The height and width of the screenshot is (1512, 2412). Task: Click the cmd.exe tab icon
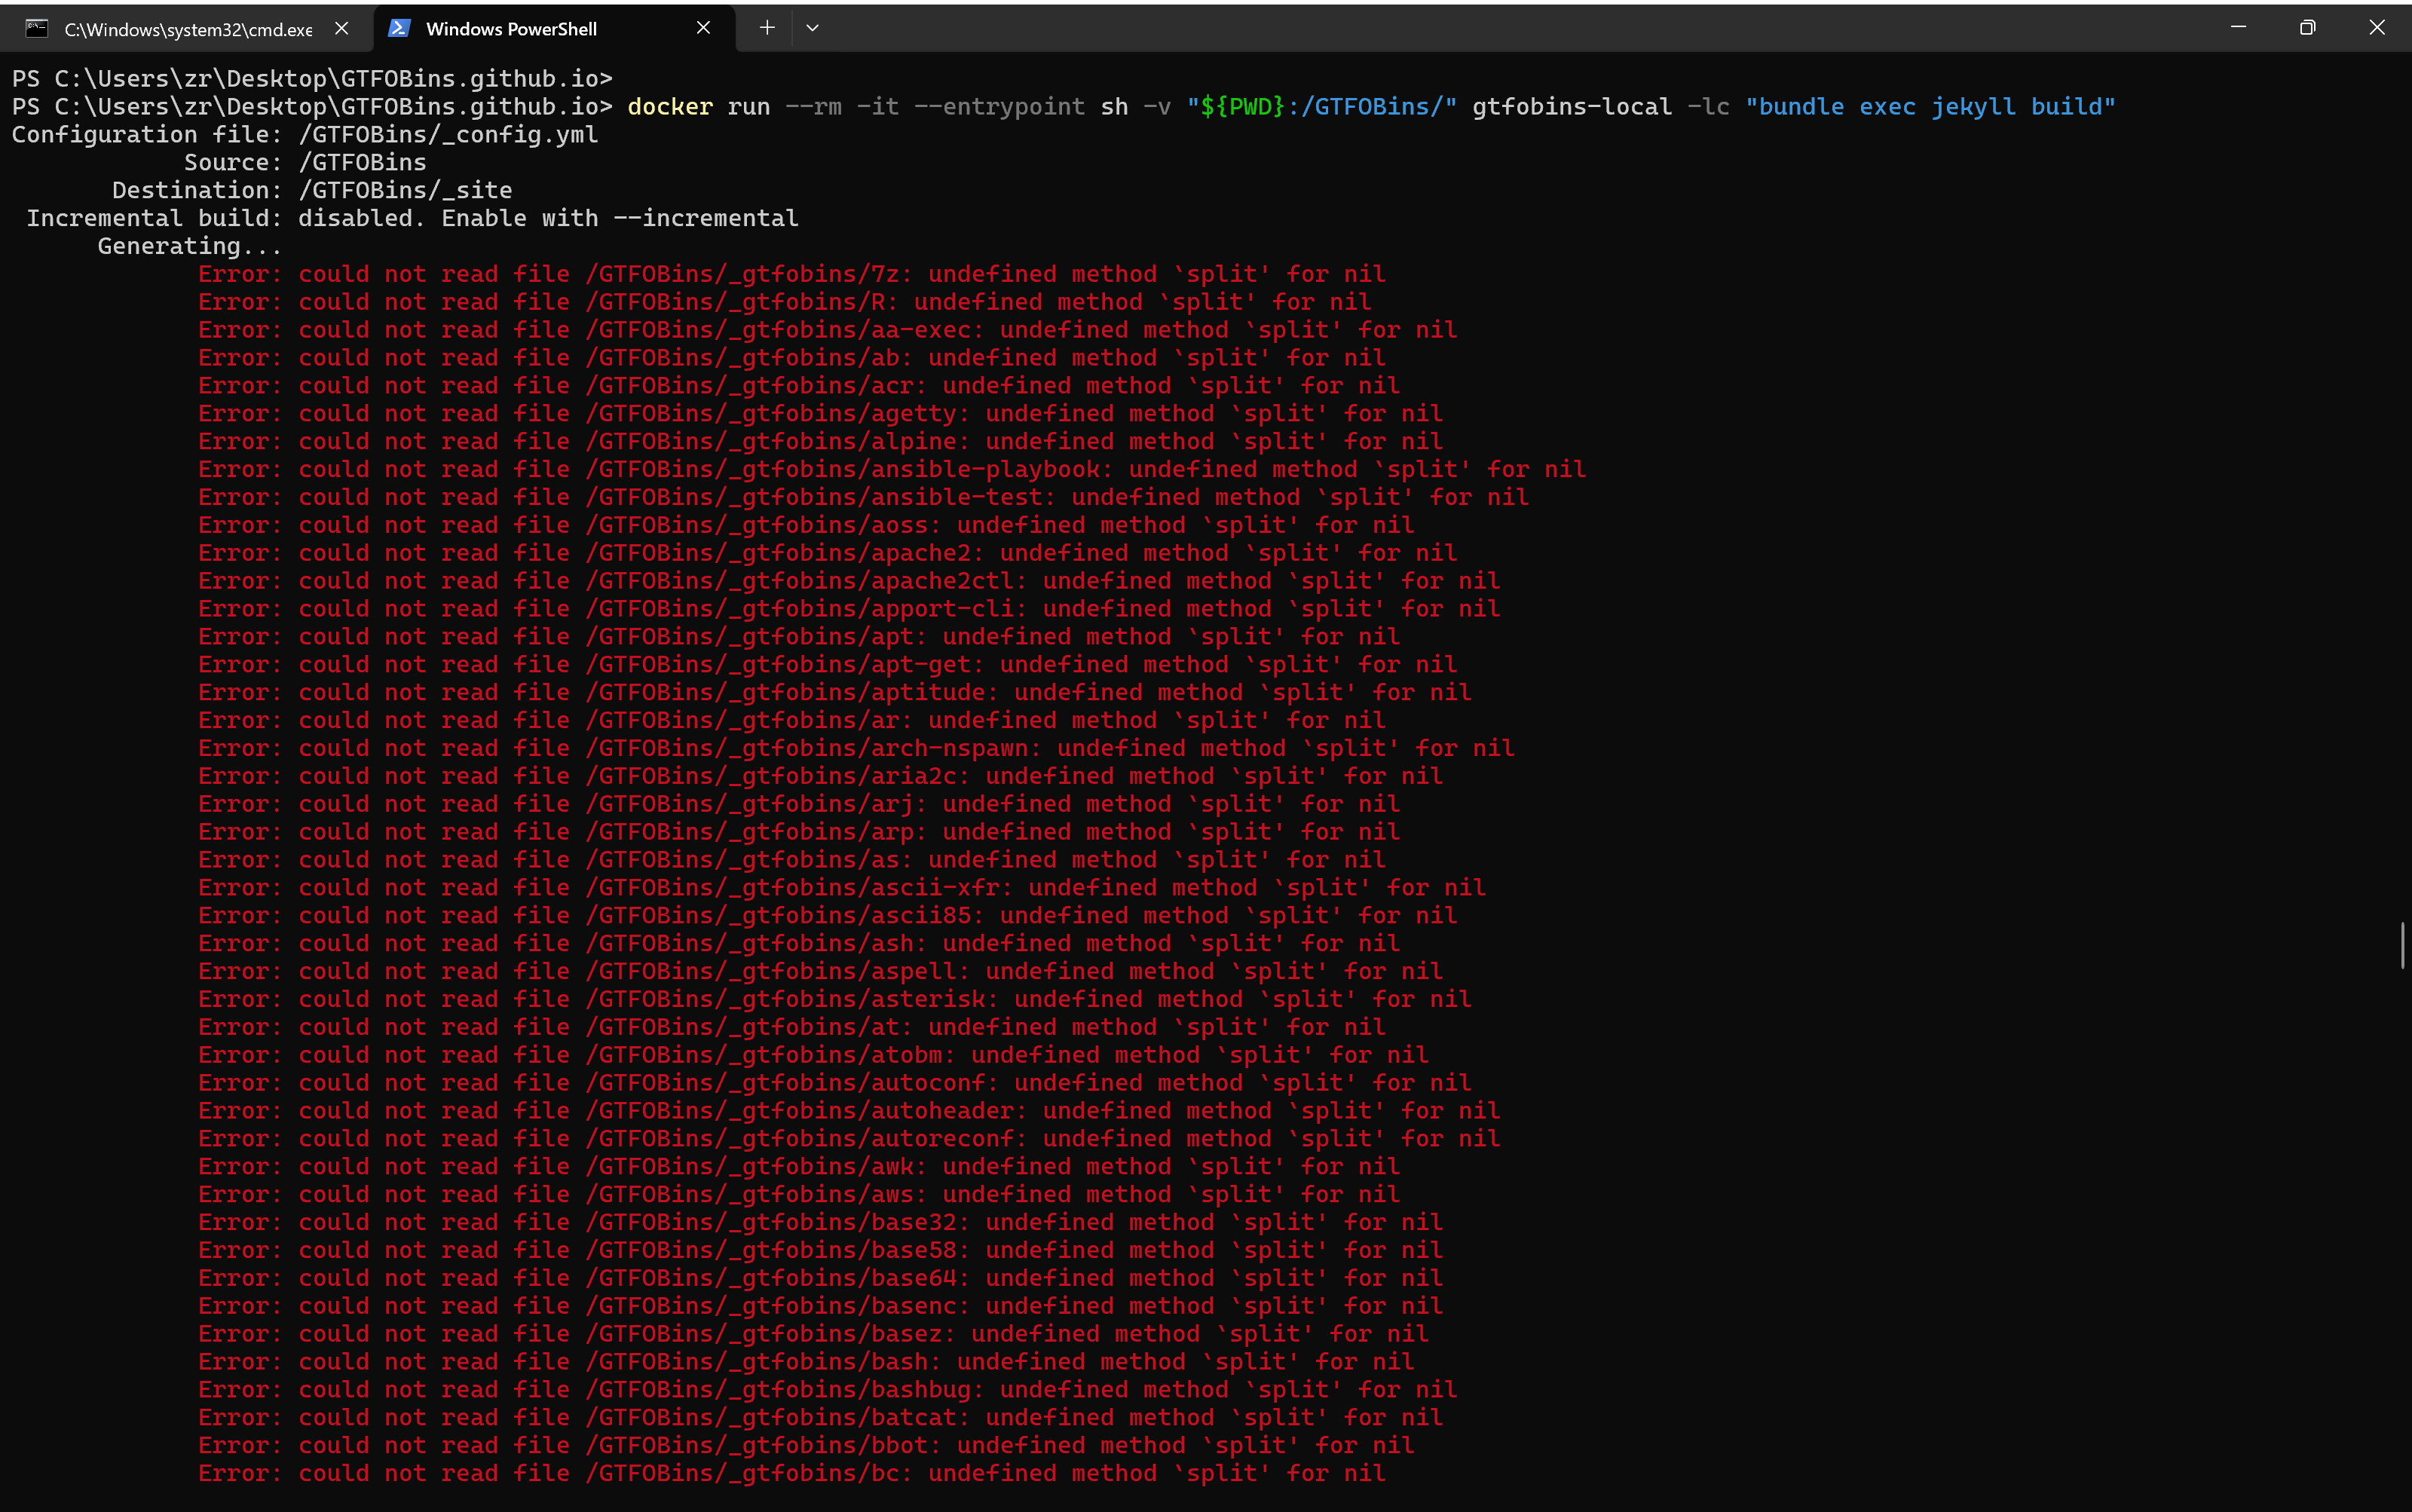tap(37, 29)
